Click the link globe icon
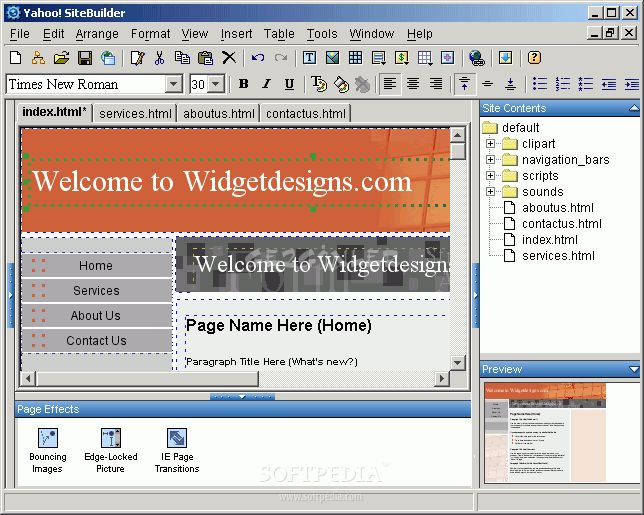The height and width of the screenshot is (515, 644). click(476, 58)
